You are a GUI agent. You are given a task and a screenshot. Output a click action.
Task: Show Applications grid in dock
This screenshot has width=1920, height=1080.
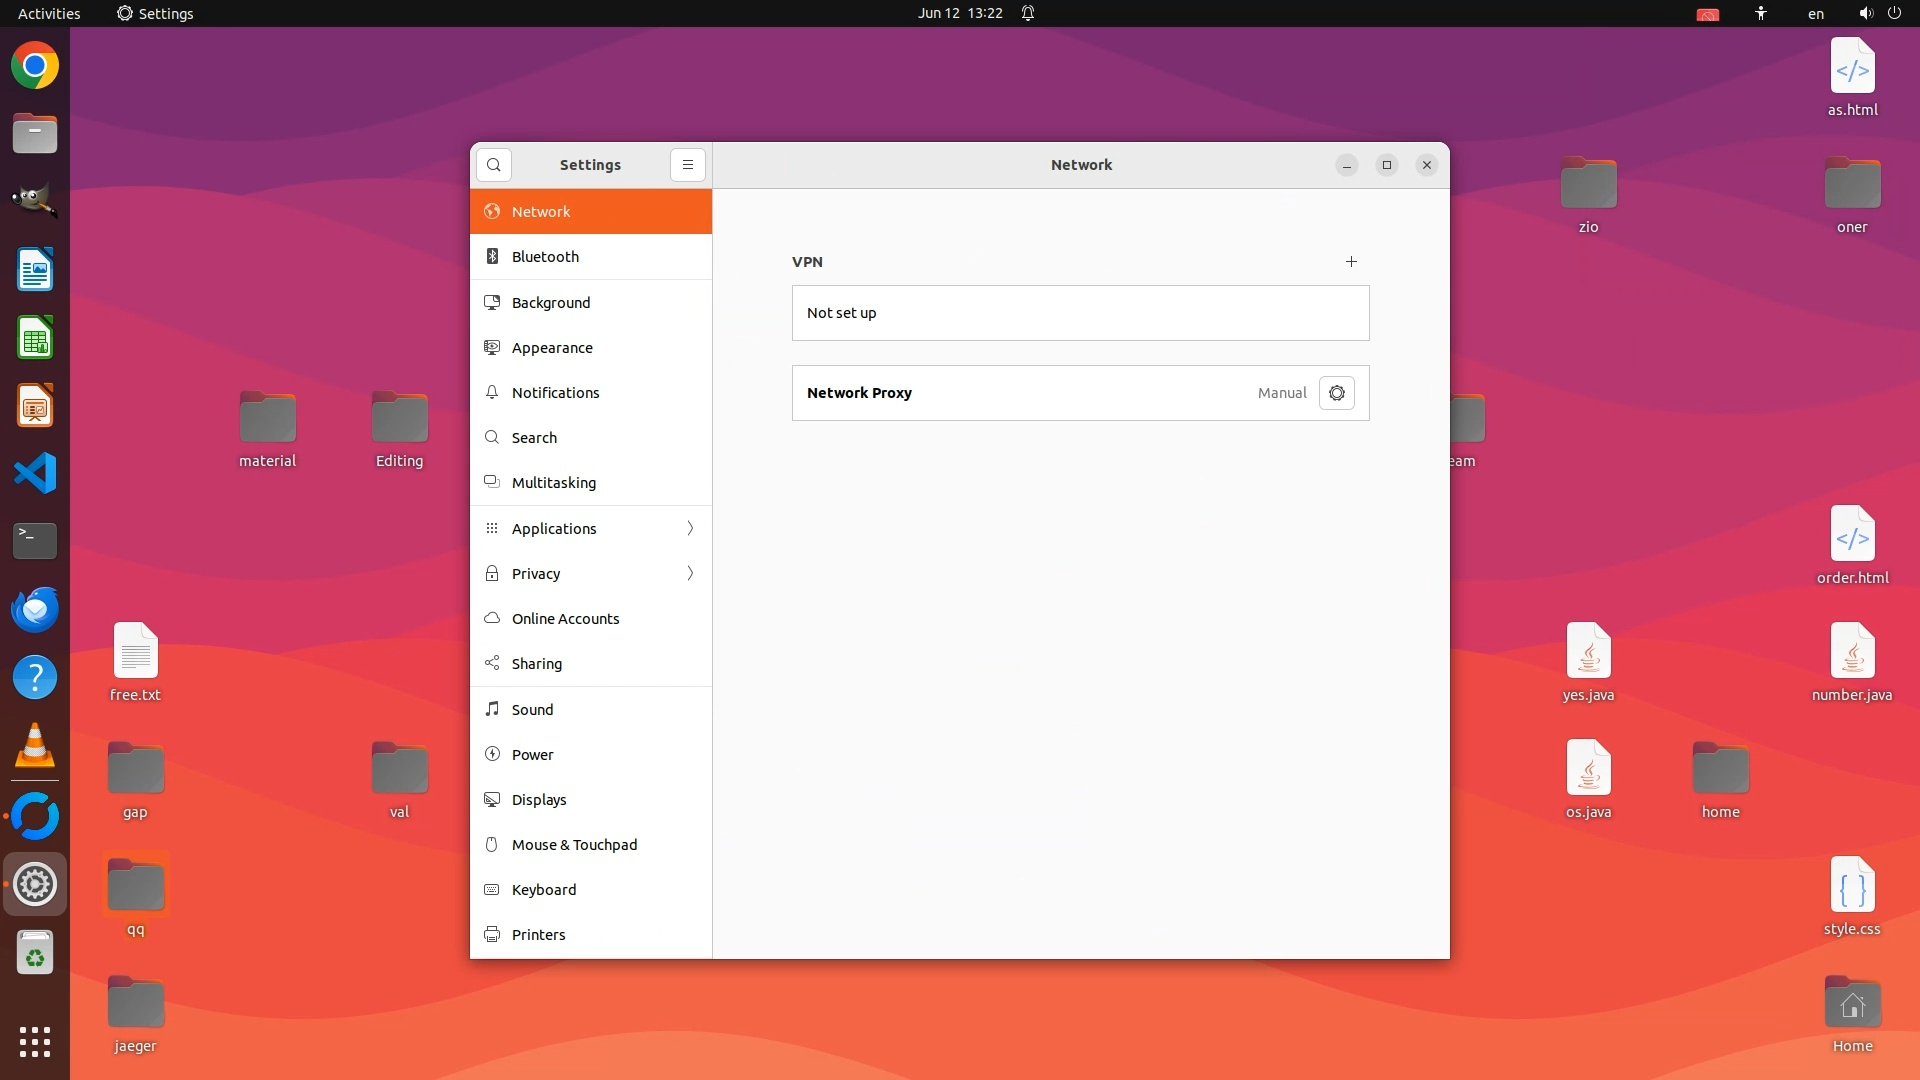(x=35, y=1041)
